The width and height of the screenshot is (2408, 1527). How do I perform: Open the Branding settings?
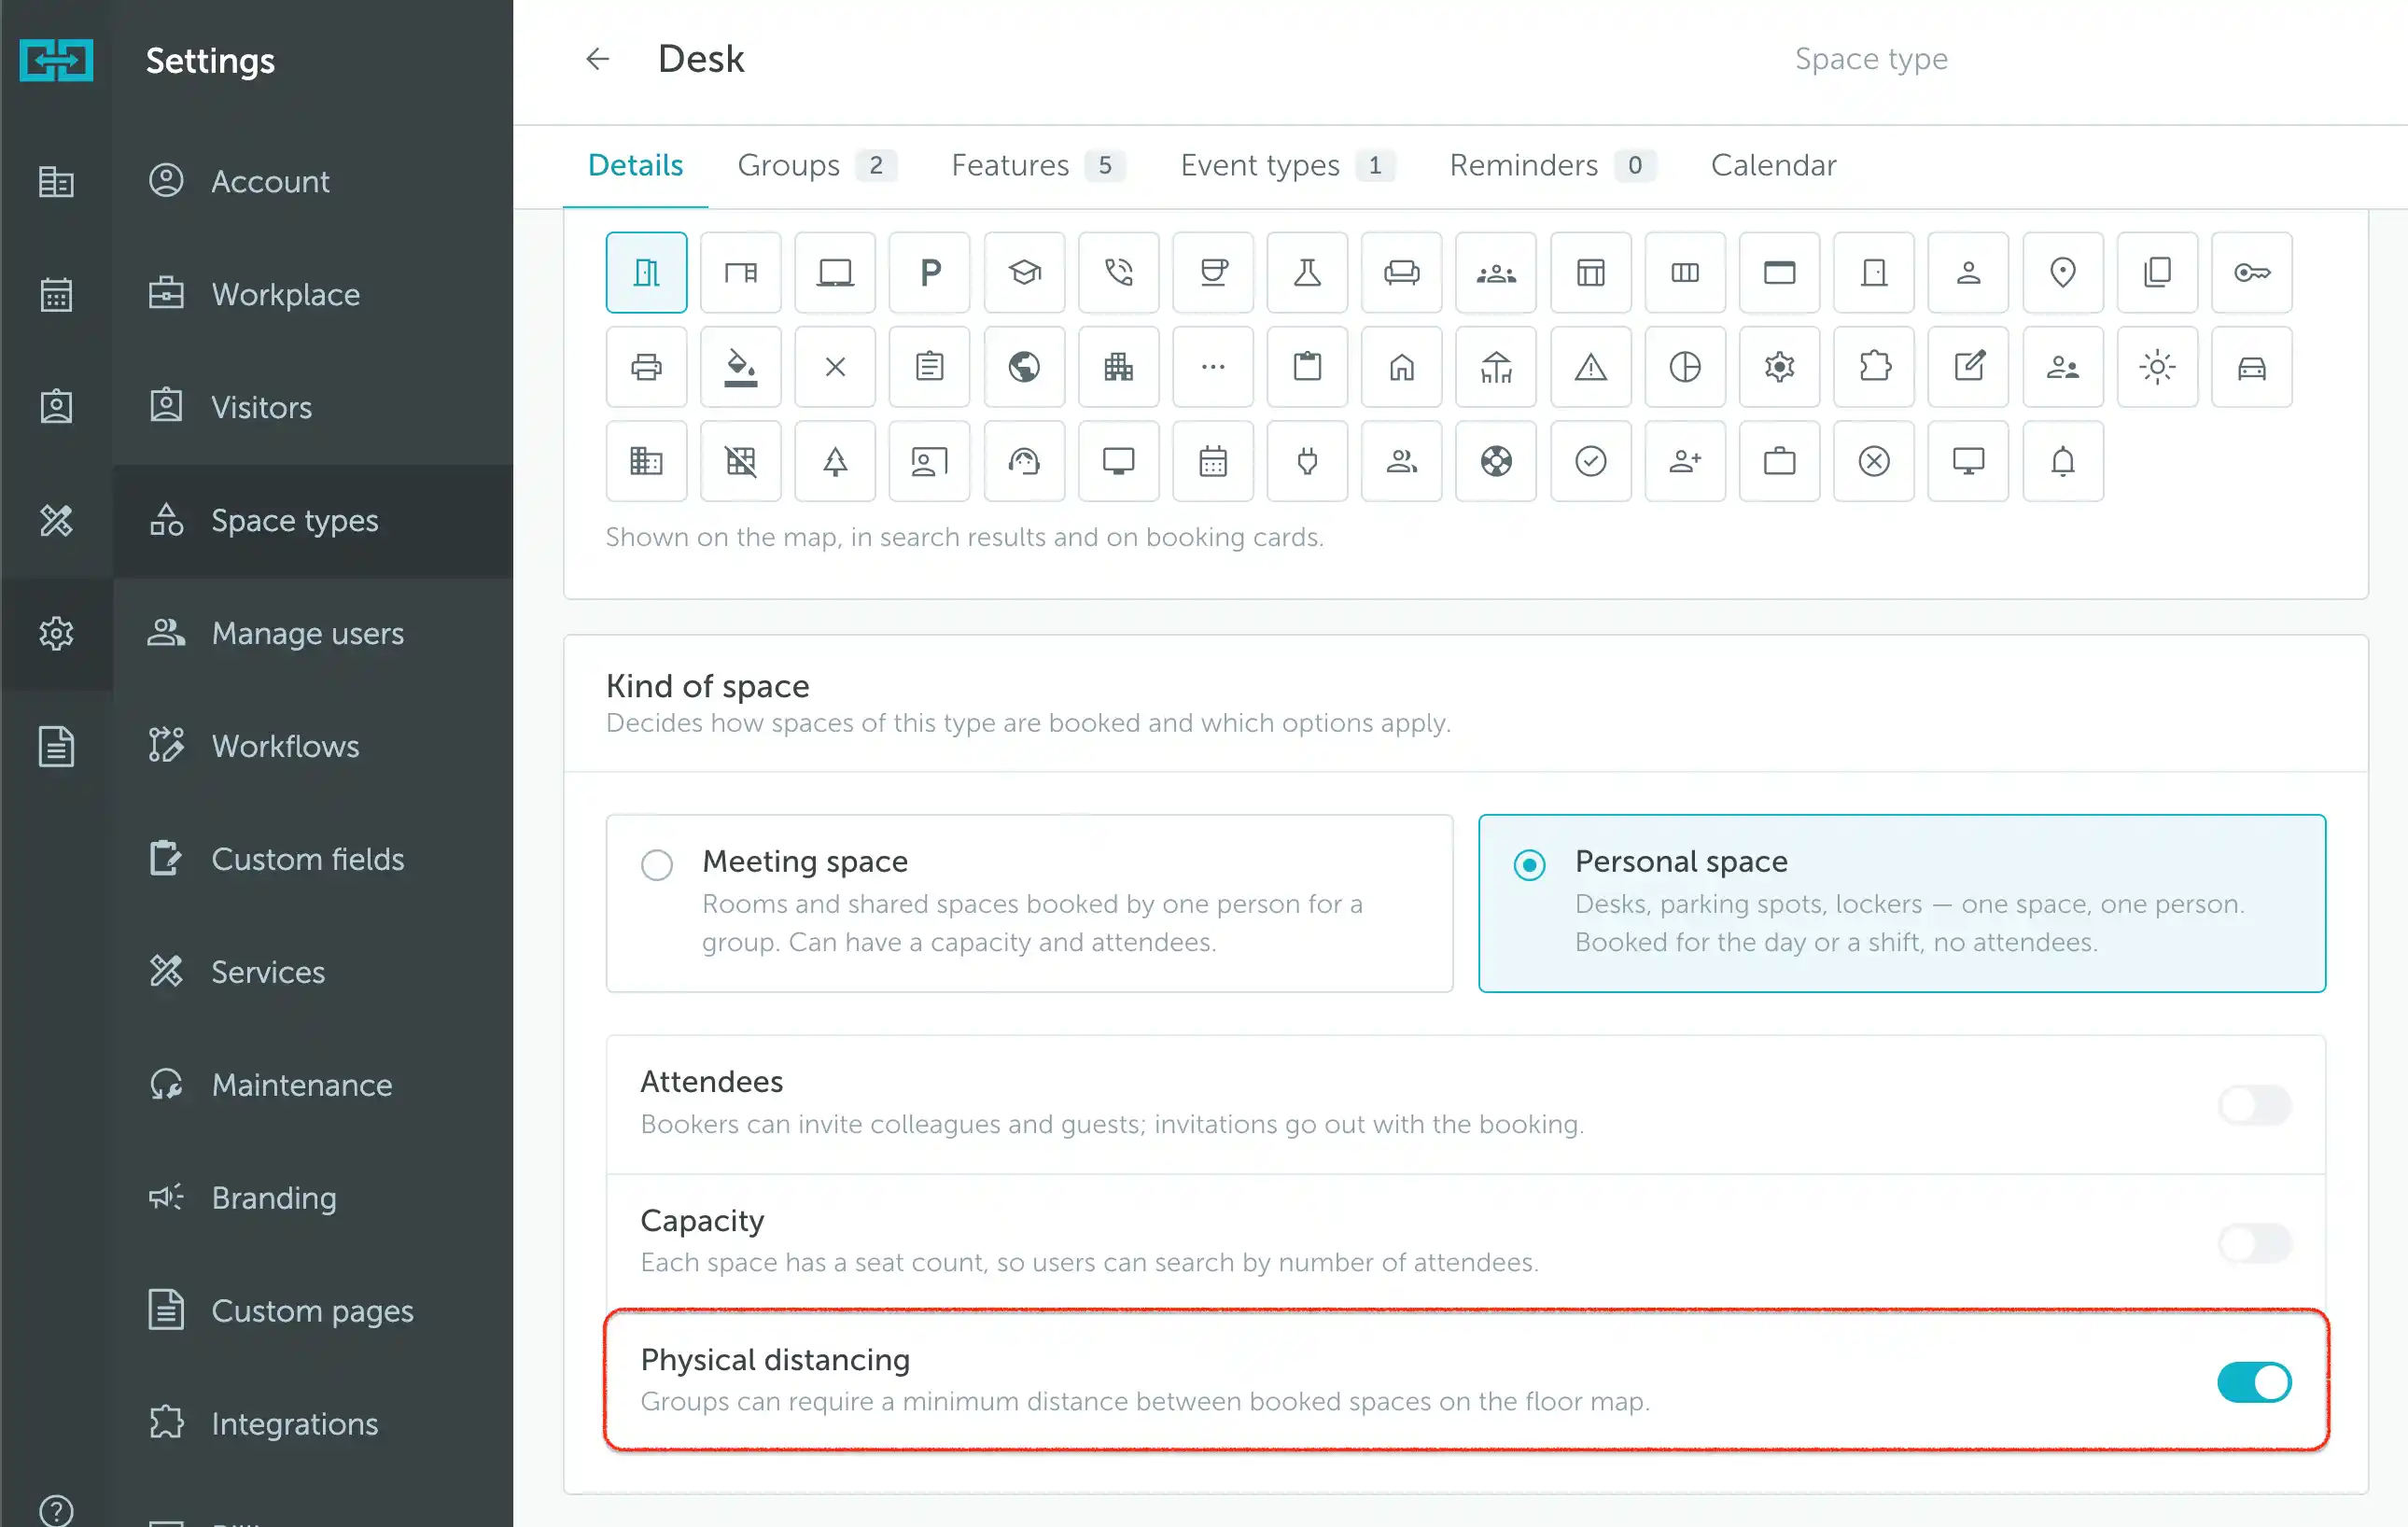[x=313, y=1198]
